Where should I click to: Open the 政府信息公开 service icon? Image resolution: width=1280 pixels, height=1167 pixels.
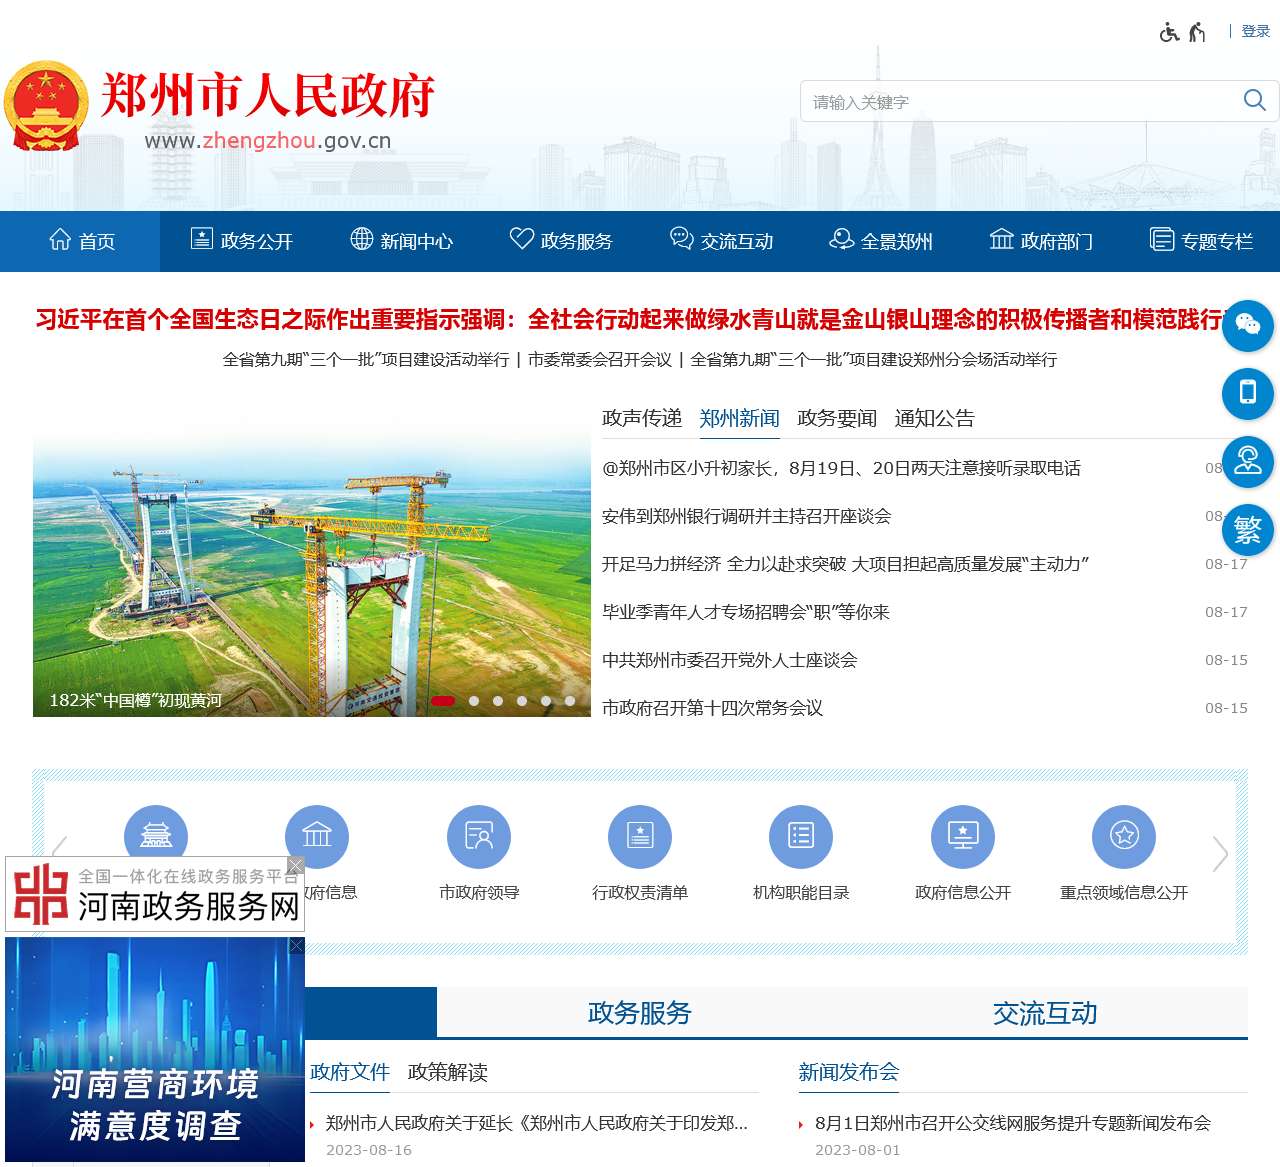963,836
